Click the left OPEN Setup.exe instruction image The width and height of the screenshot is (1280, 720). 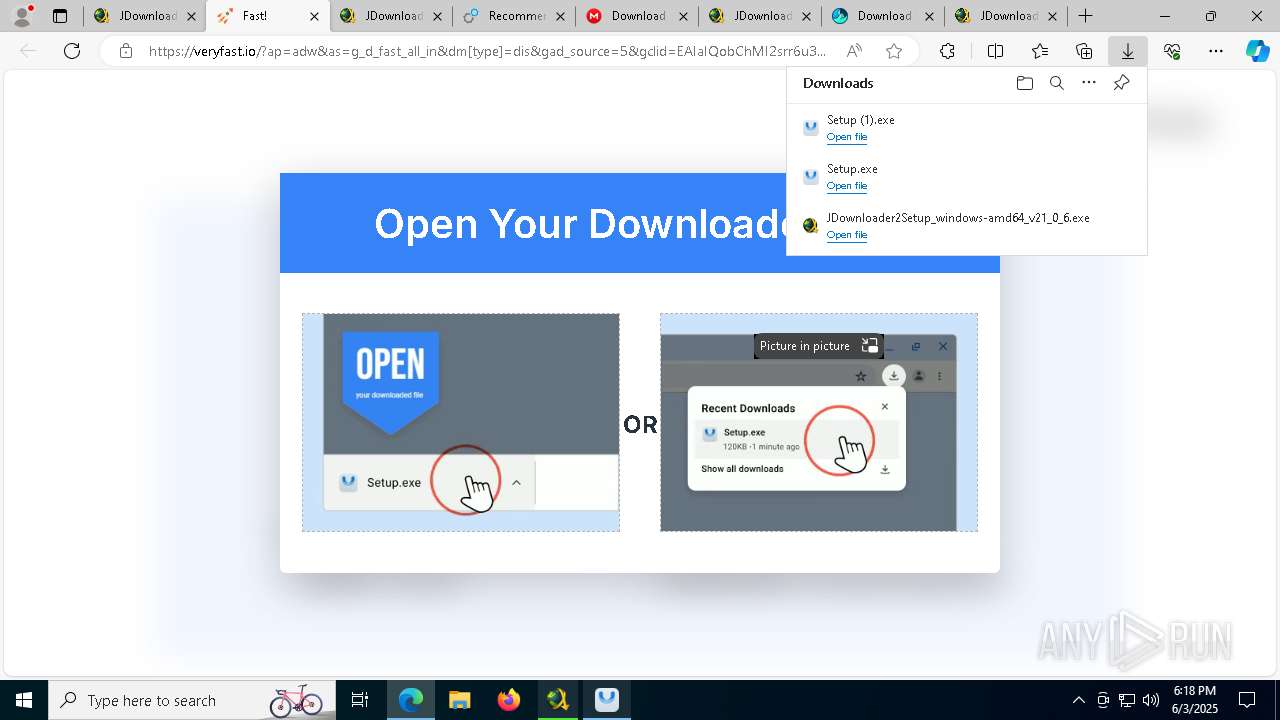(461, 422)
